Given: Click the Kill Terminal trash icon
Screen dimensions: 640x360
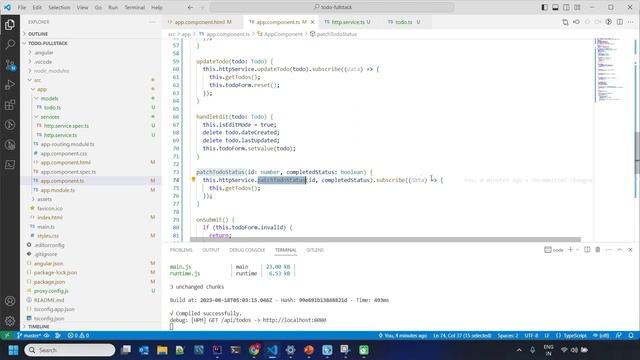Looking at the screenshot, I should [598, 249].
